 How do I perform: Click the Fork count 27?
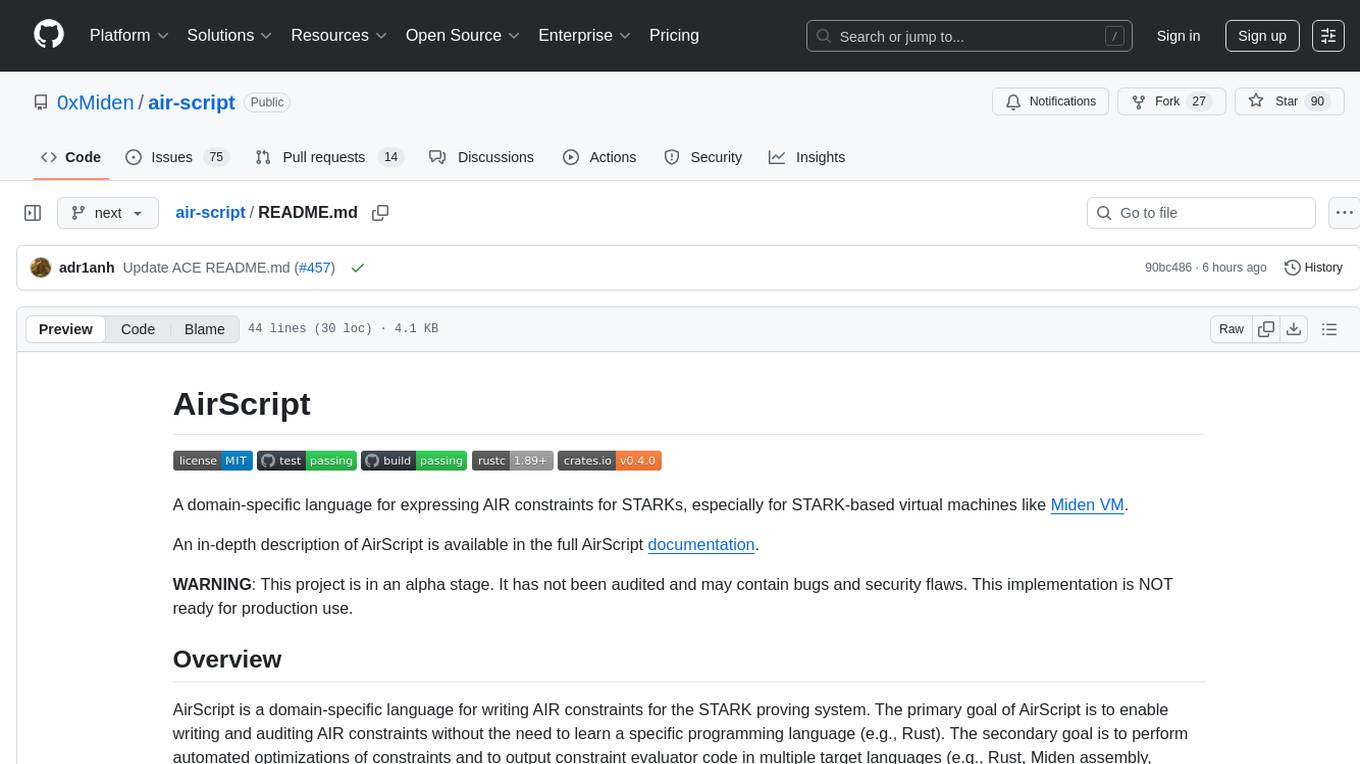point(1200,101)
